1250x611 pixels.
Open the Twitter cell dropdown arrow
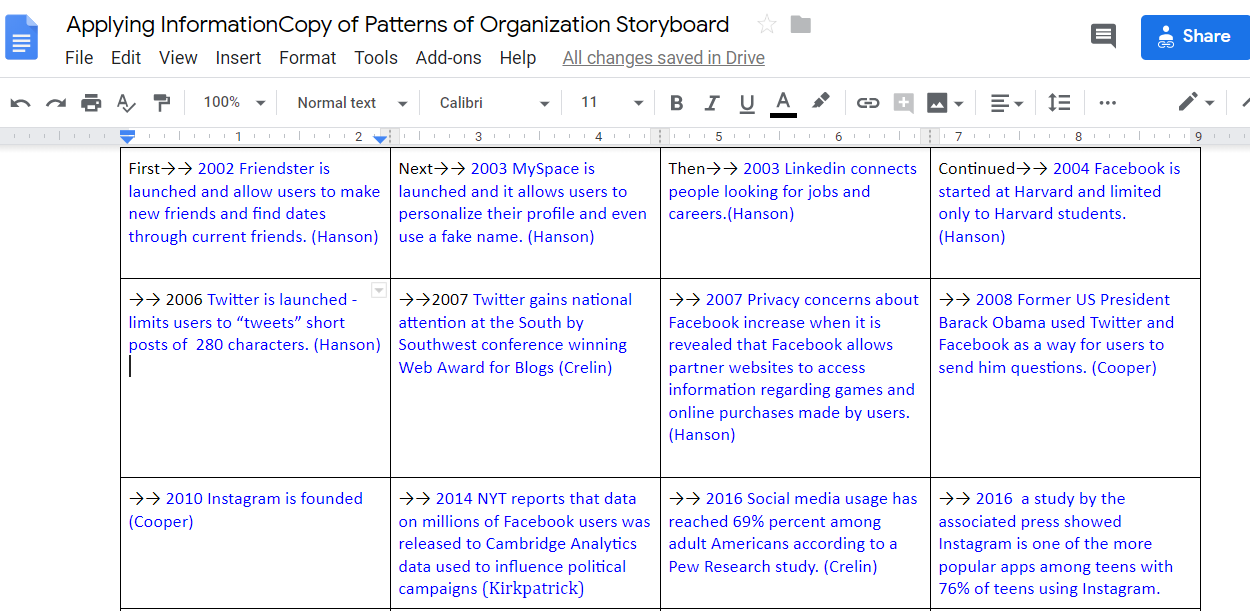tap(378, 291)
